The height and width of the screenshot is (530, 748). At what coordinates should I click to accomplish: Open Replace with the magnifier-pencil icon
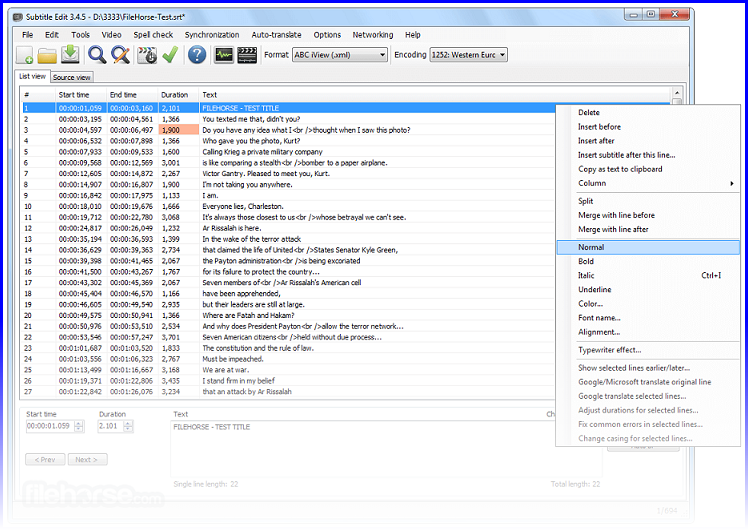pos(121,55)
